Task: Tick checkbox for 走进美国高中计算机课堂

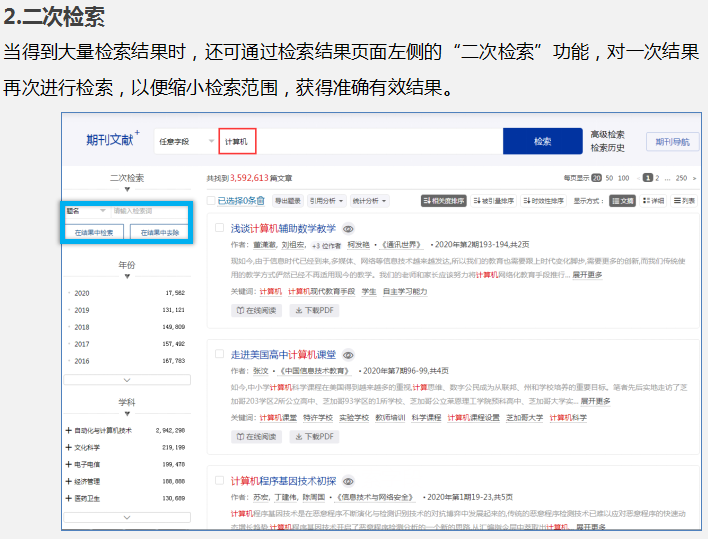Action: (219, 354)
